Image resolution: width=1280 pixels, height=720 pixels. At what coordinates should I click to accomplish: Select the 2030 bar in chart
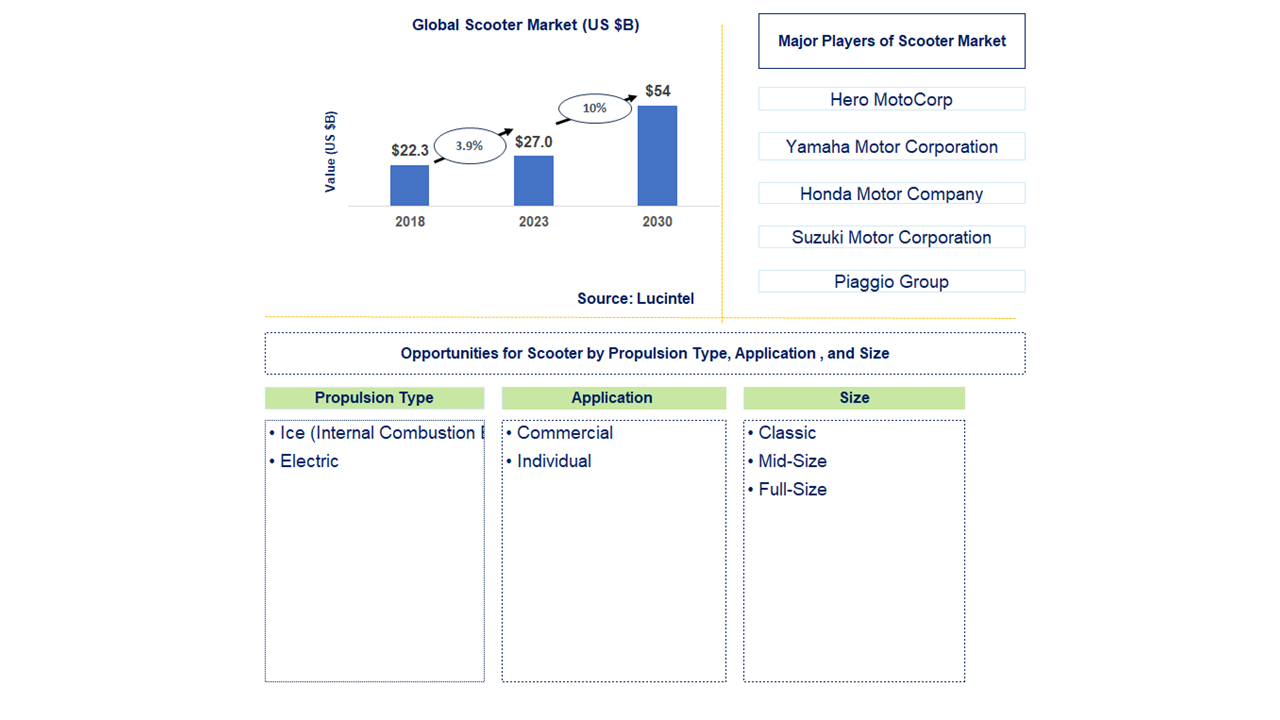click(x=657, y=156)
